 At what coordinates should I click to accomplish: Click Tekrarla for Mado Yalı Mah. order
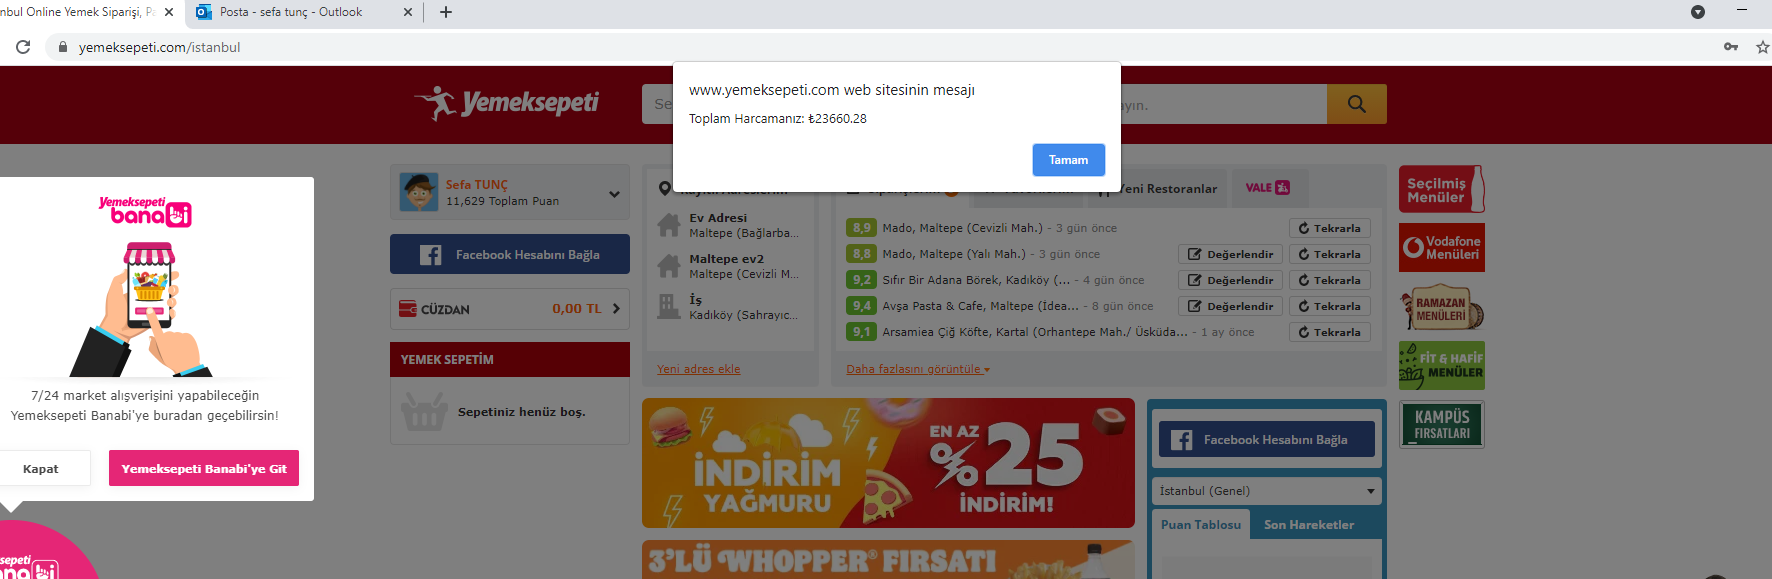pyautogui.click(x=1329, y=254)
